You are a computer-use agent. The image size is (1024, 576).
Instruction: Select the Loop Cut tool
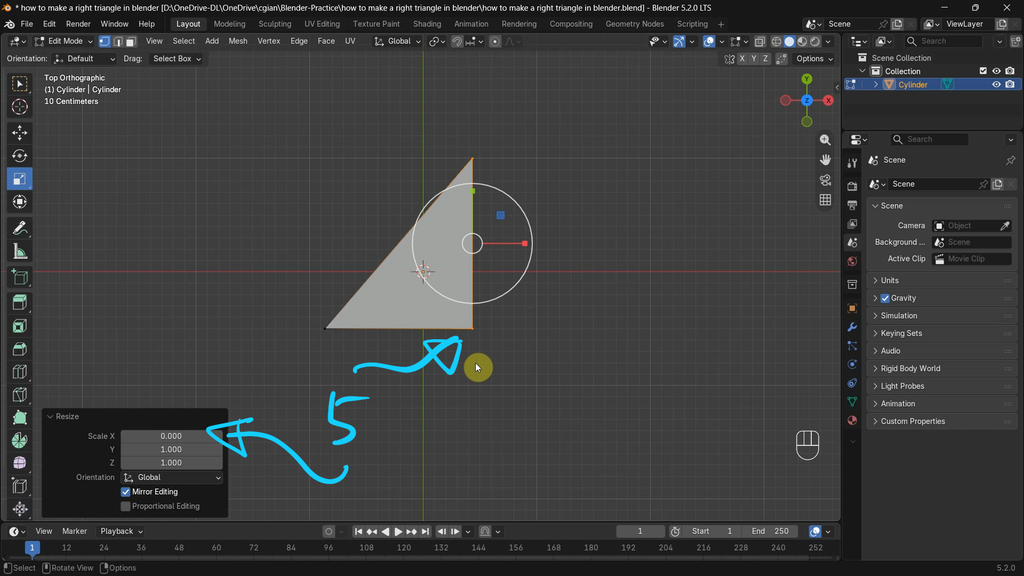coord(20,372)
